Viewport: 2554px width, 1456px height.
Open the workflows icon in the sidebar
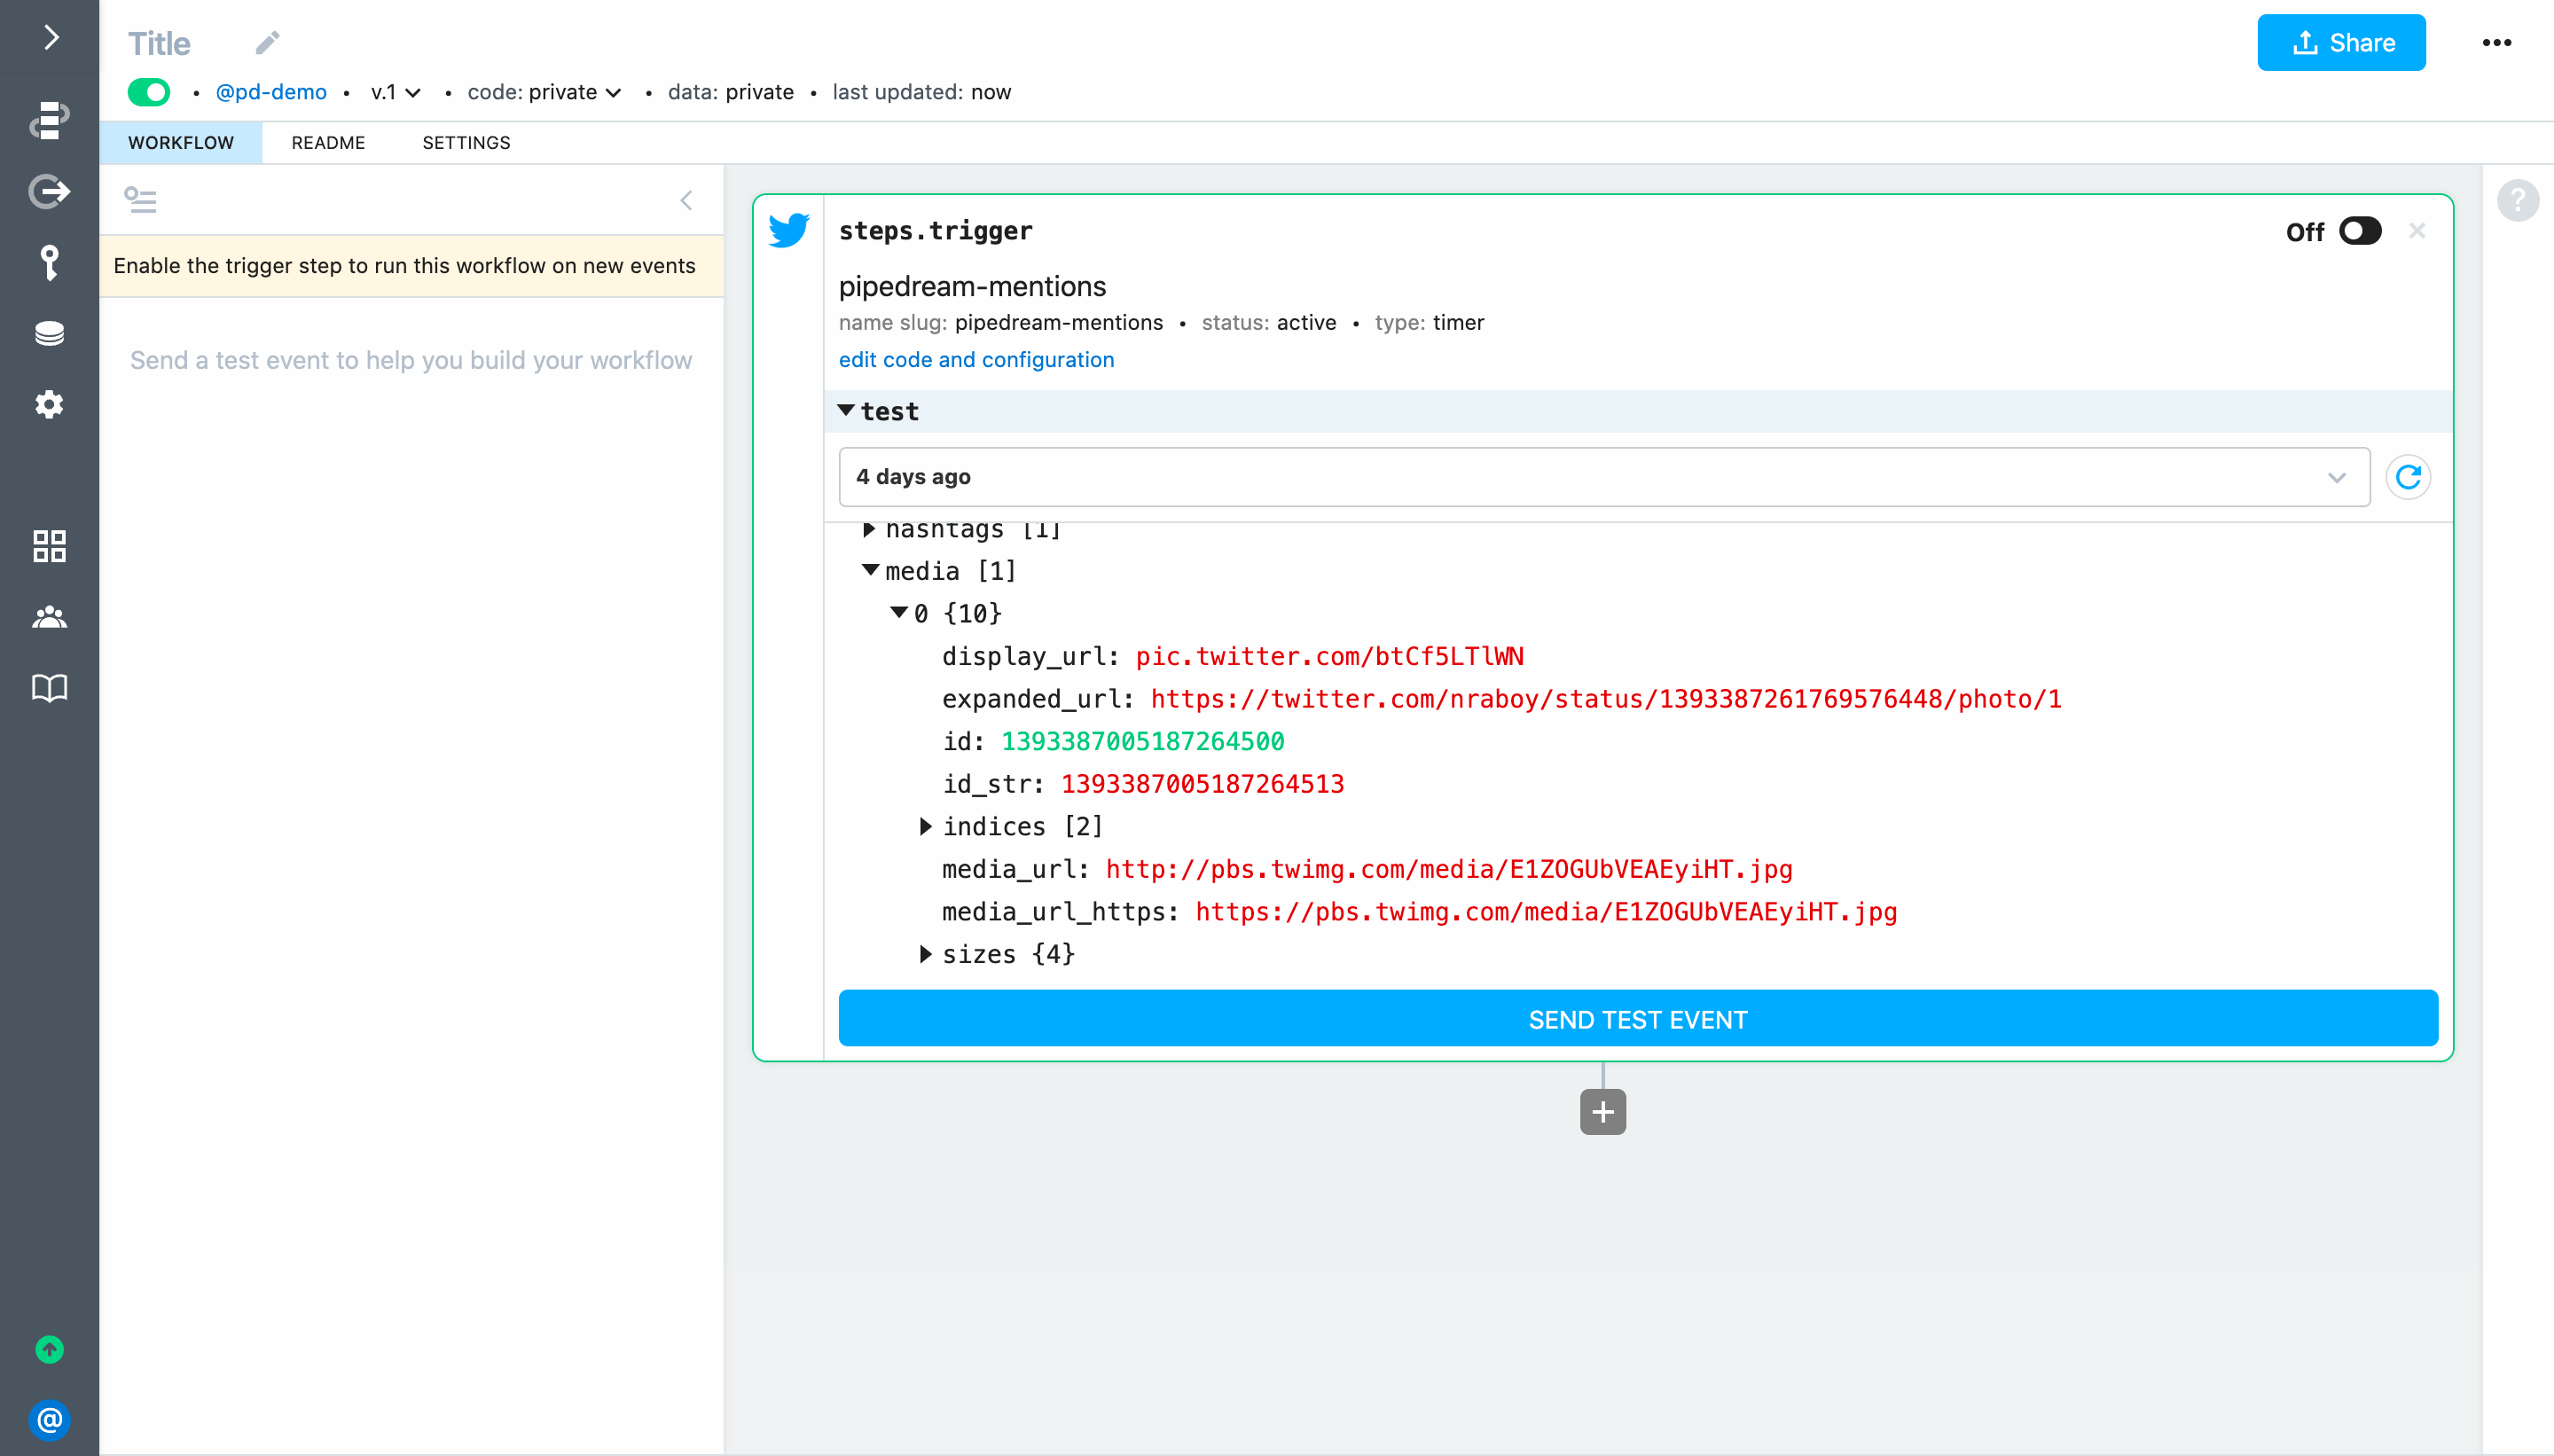[x=49, y=120]
